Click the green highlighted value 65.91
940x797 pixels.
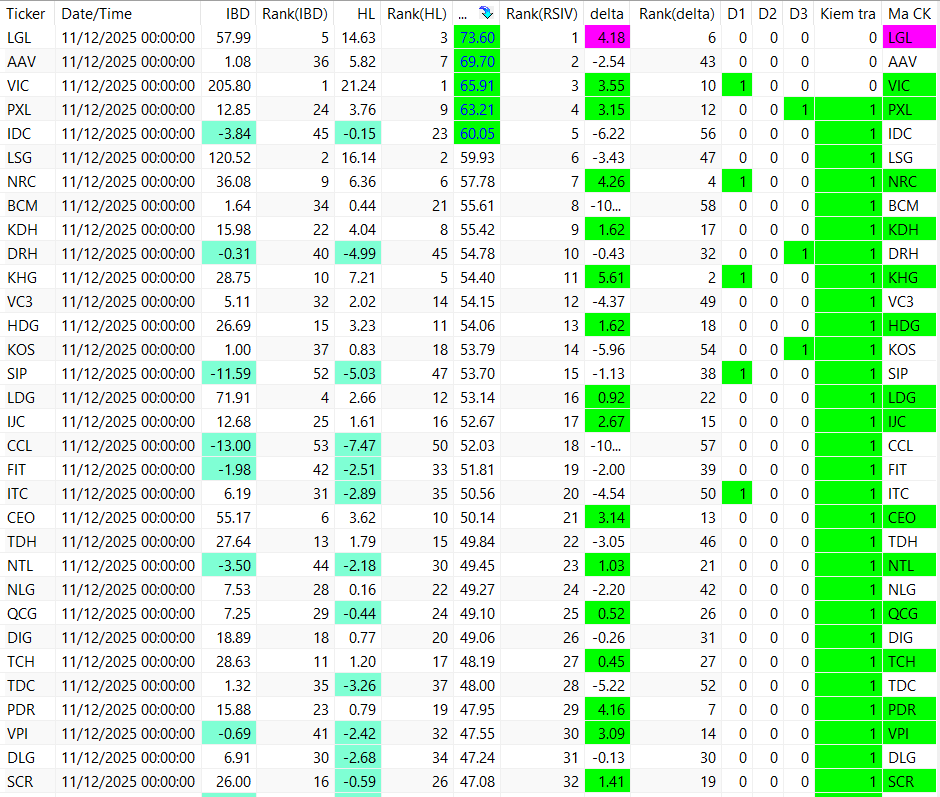point(477,86)
